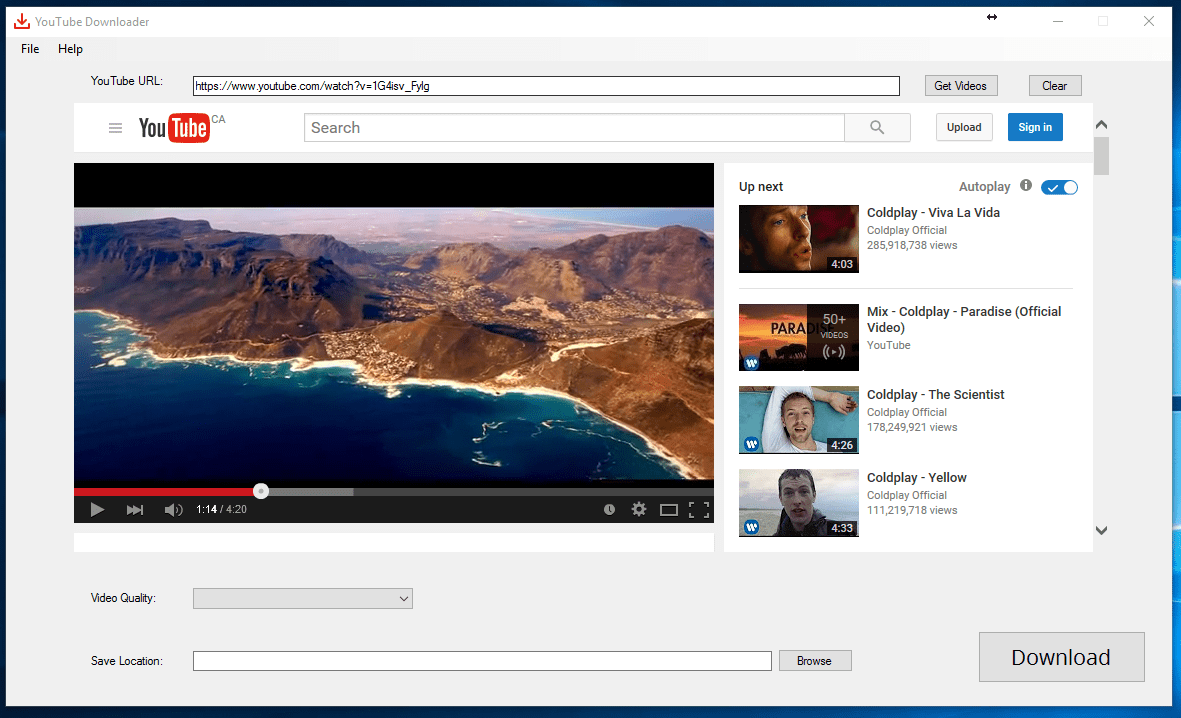The width and height of the screenshot is (1181, 718).
Task: Open the File menu
Action: click(x=29, y=48)
